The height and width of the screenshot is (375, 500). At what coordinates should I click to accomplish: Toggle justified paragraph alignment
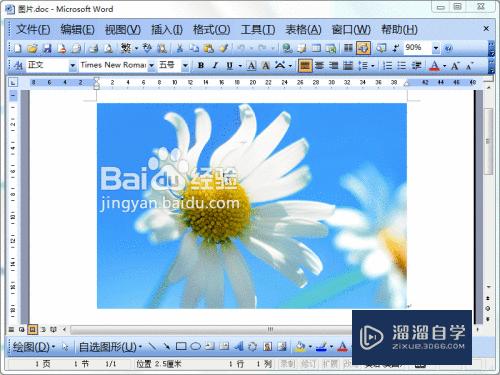click(x=305, y=66)
